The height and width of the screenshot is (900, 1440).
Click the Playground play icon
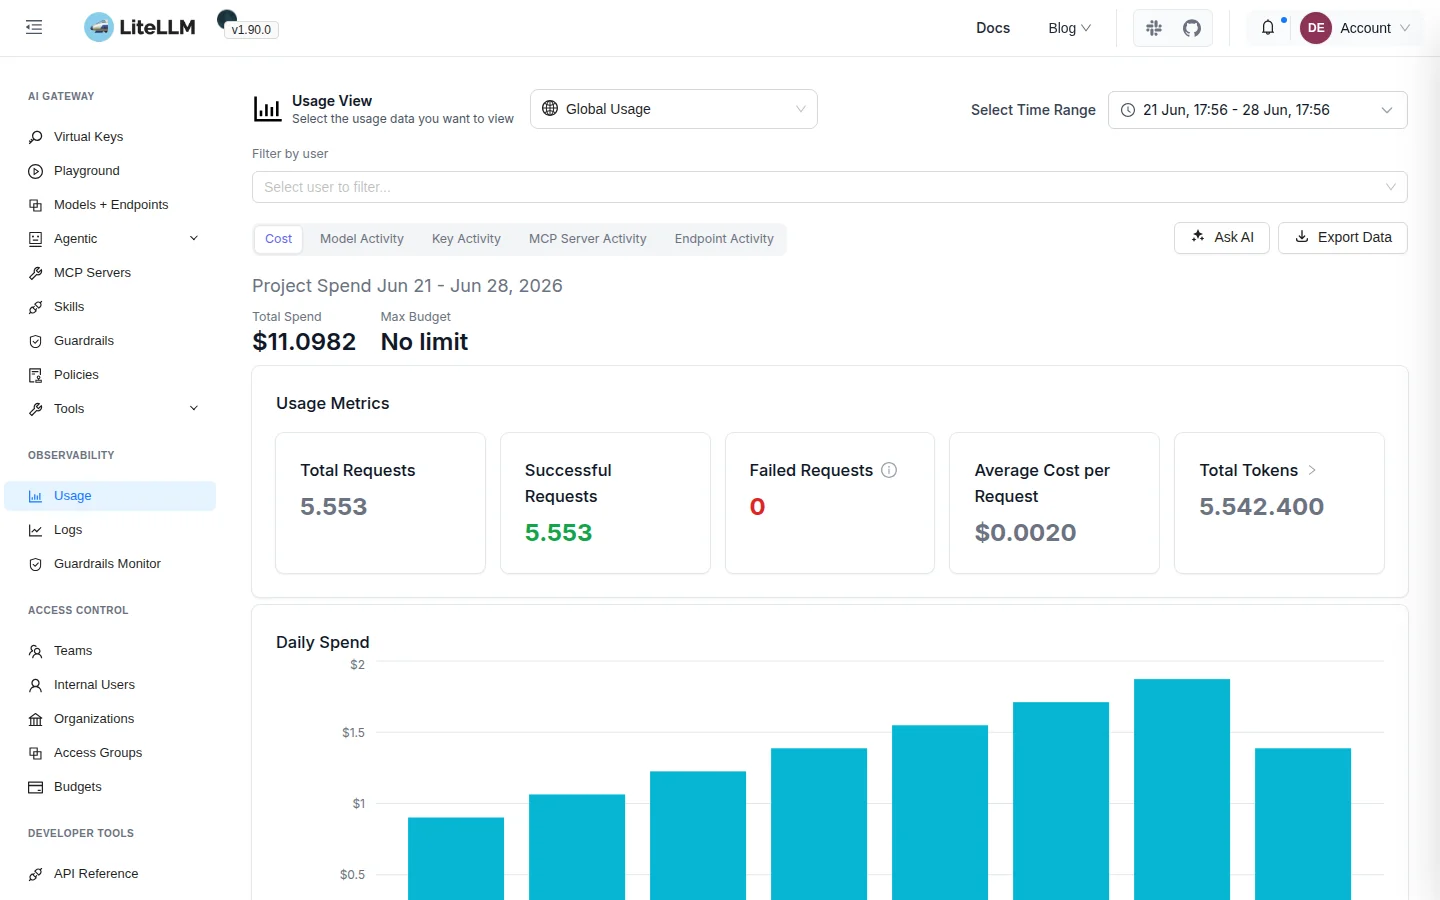36,171
